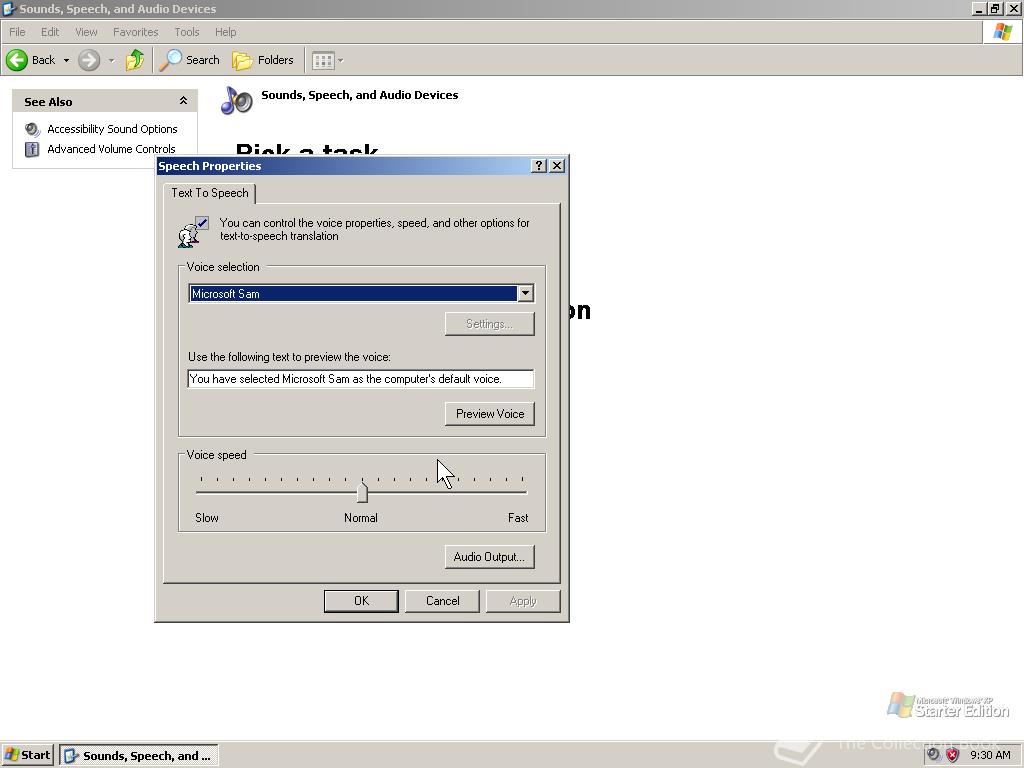The image size is (1024, 768).
Task: Close the Speech Properties dialog
Action: coord(557,166)
